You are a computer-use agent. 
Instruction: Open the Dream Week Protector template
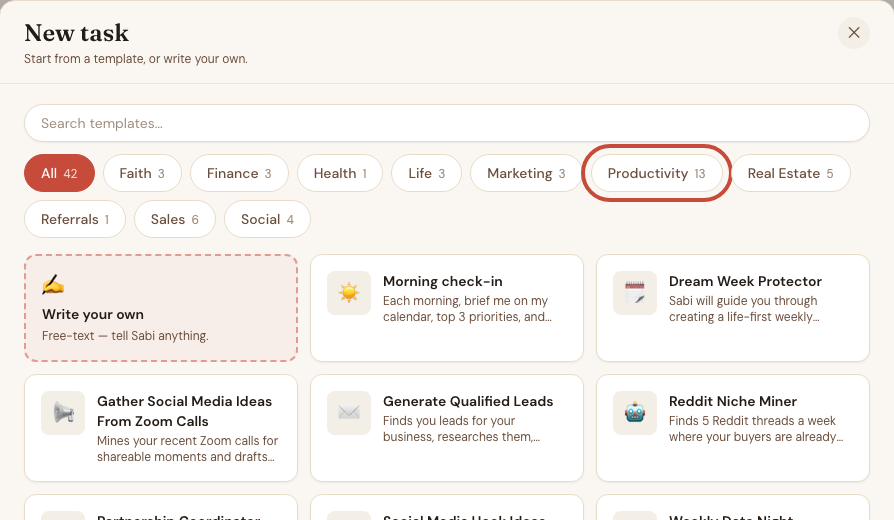tap(733, 308)
